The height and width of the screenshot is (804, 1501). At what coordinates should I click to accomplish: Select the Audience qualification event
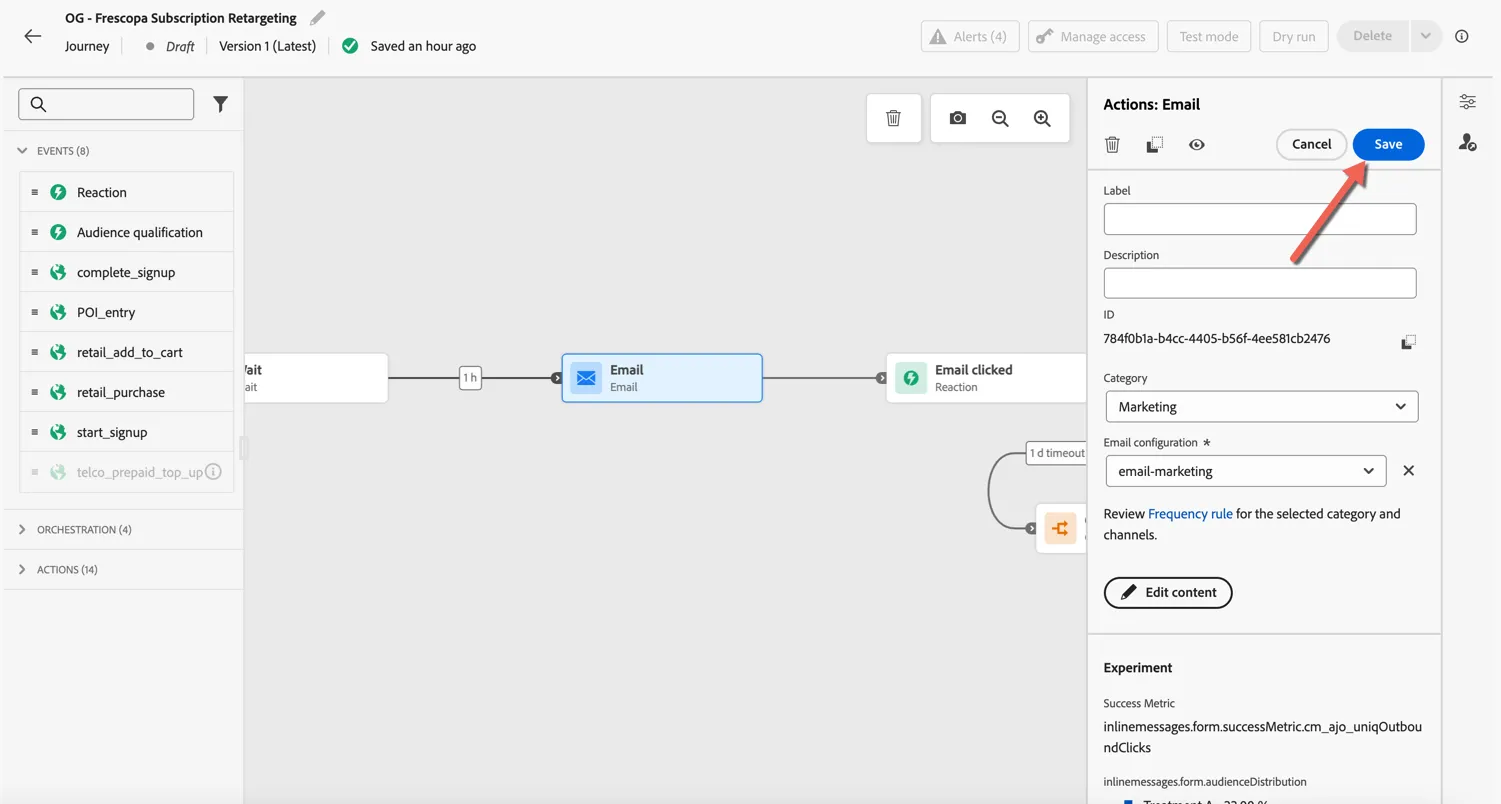pyautogui.click(x=127, y=232)
